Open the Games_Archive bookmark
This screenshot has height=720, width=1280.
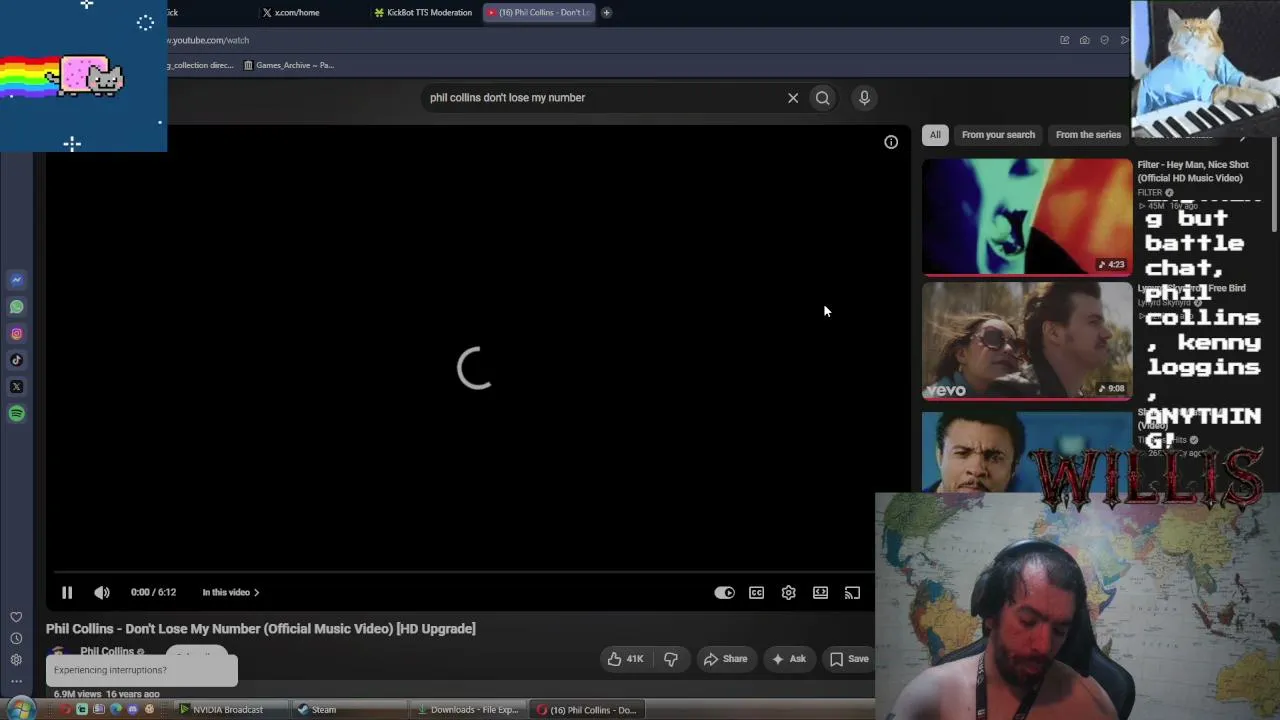pos(289,65)
